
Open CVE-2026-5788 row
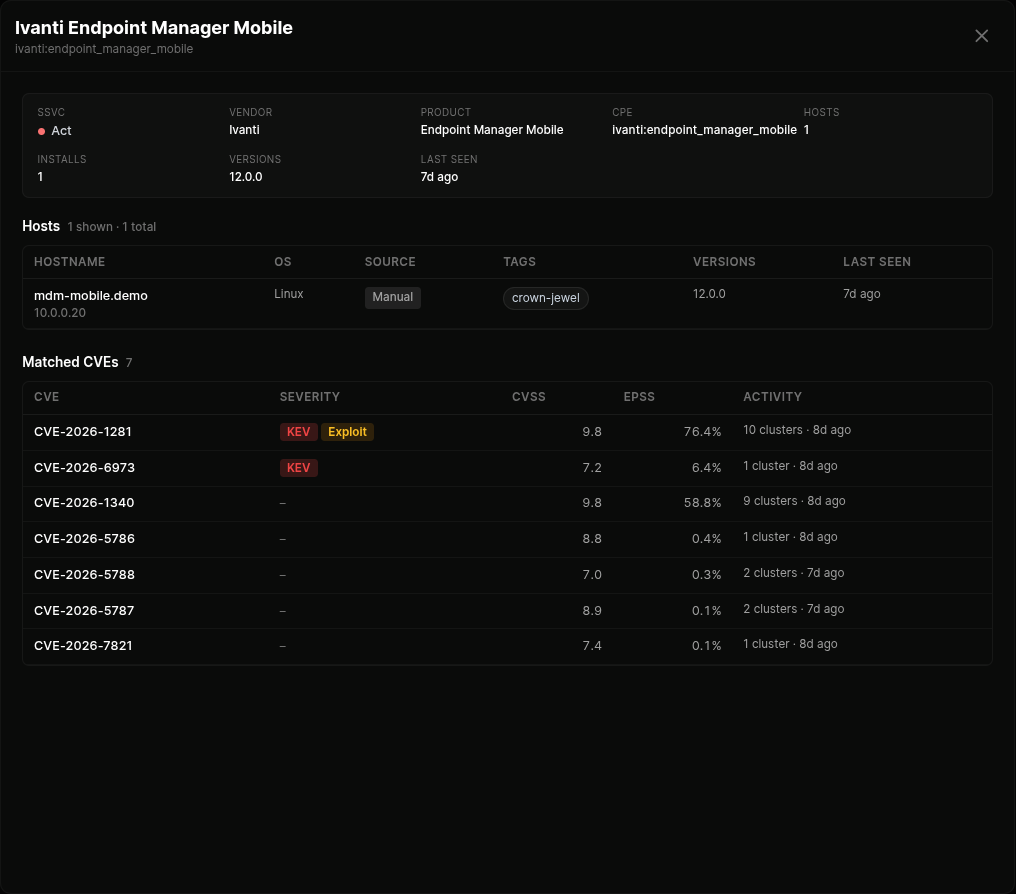pyautogui.click(x=507, y=575)
